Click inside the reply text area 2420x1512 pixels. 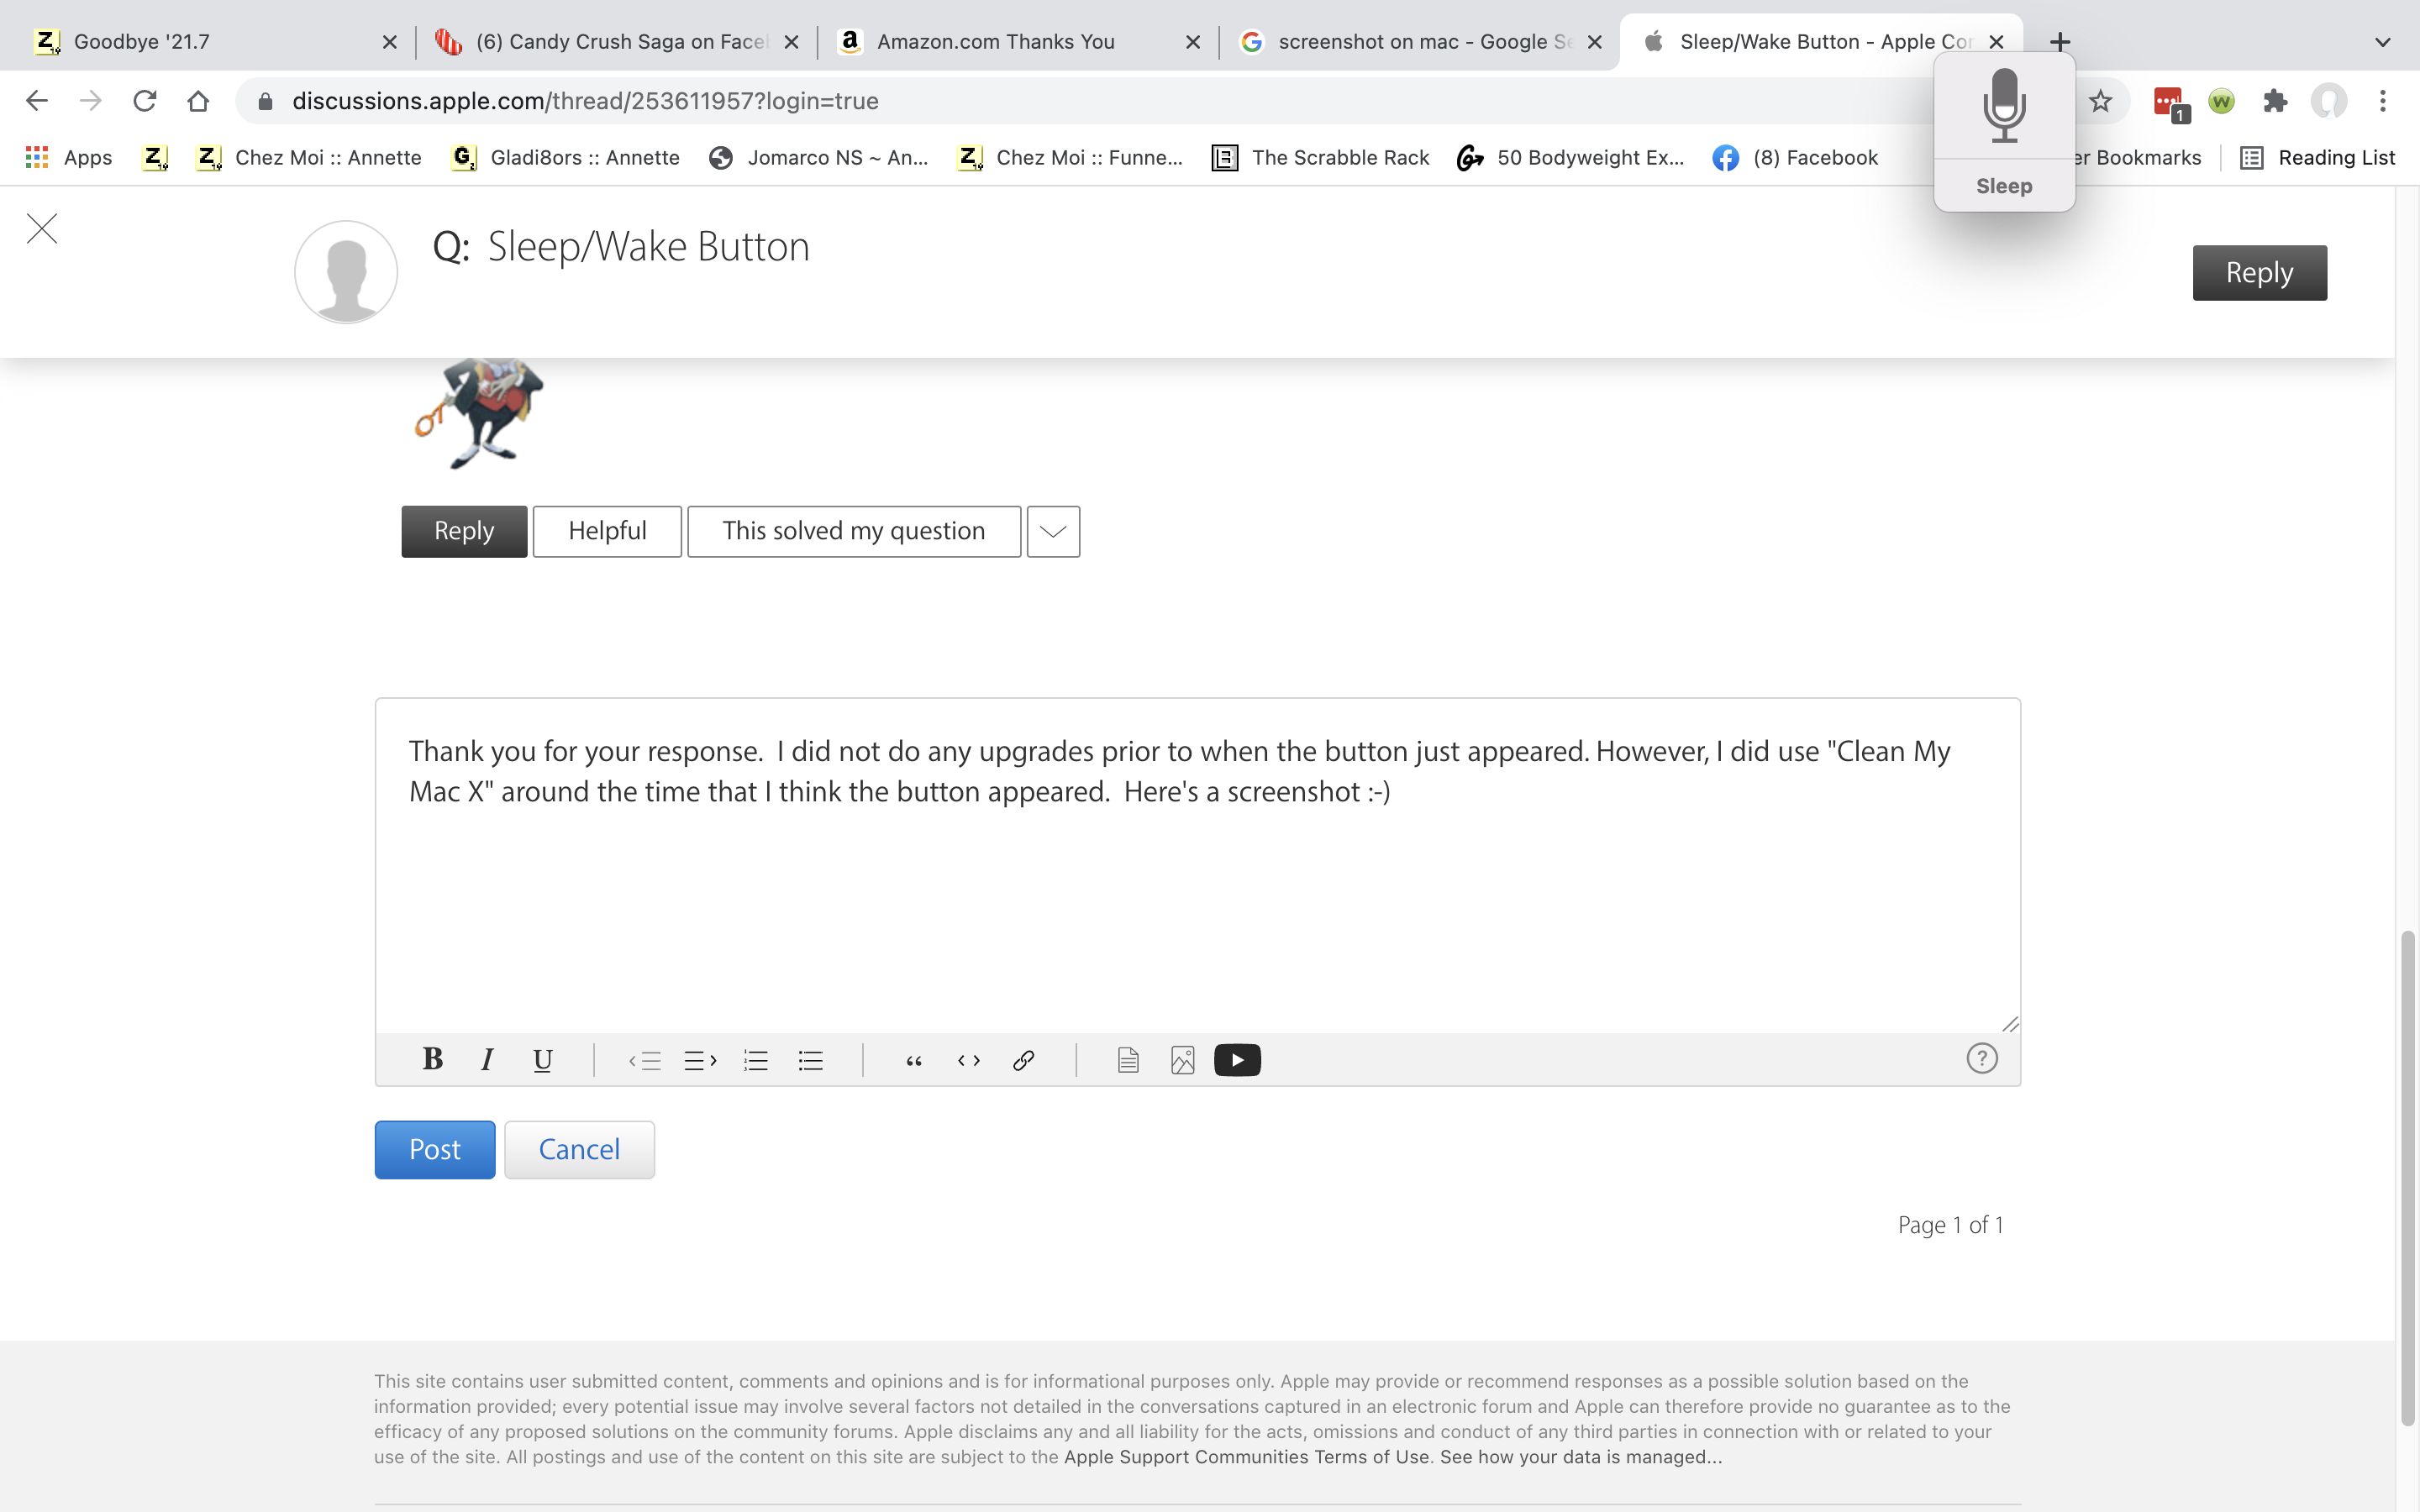pyautogui.click(x=1196, y=900)
